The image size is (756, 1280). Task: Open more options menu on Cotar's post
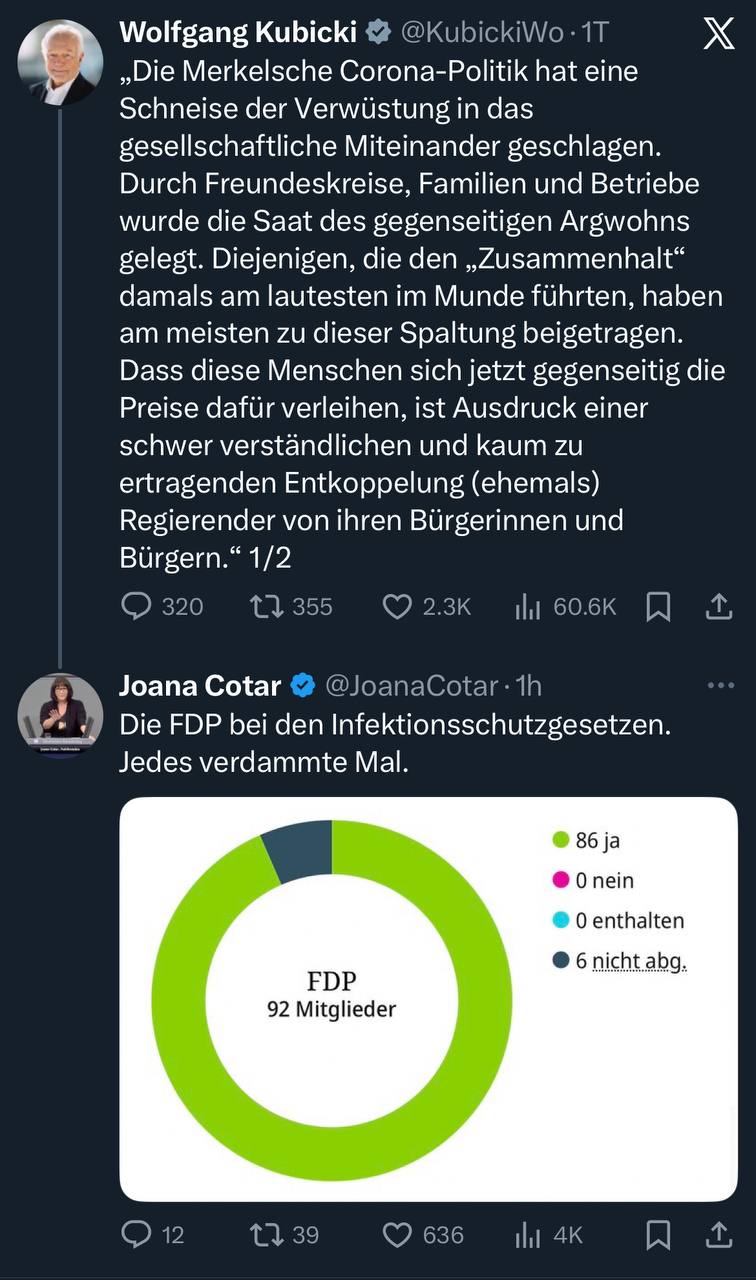pyautogui.click(x=720, y=686)
